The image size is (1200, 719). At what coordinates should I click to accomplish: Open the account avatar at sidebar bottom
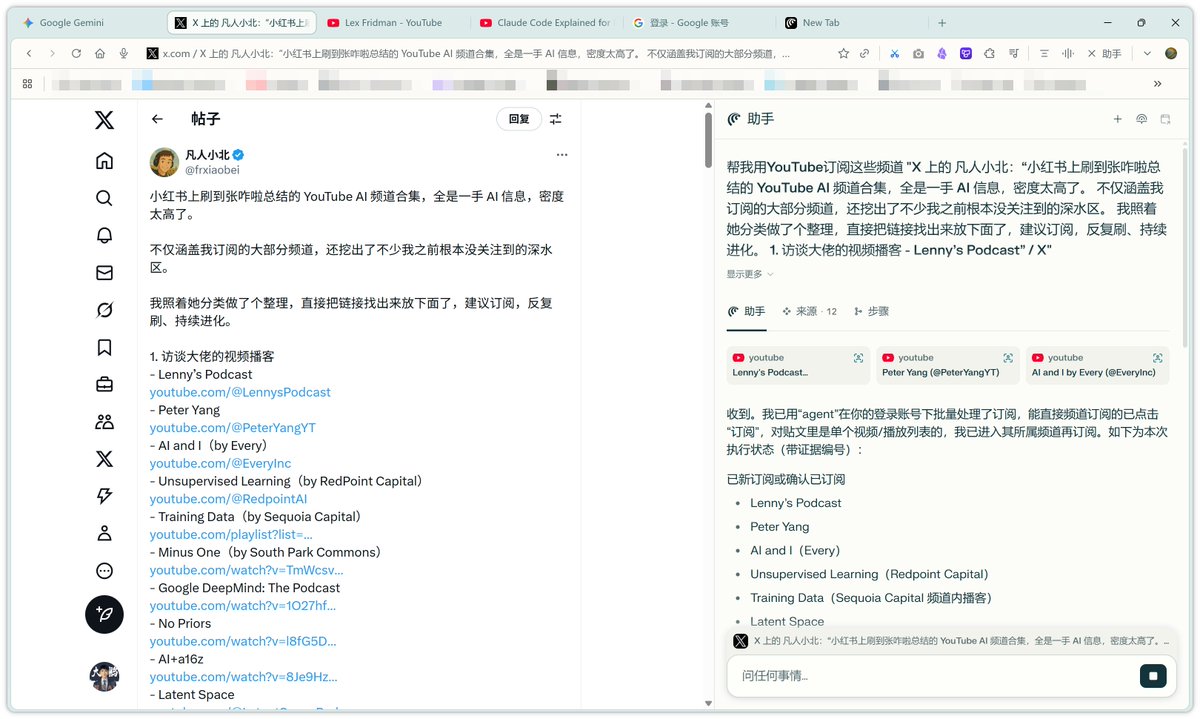(x=104, y=677)
